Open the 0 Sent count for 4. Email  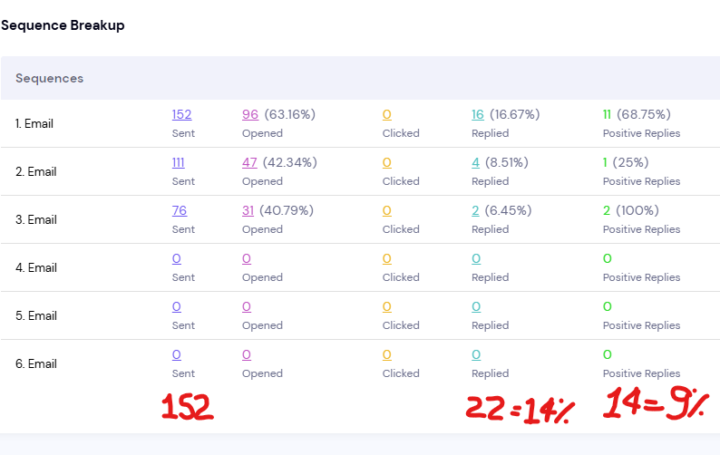pos(176,259)
